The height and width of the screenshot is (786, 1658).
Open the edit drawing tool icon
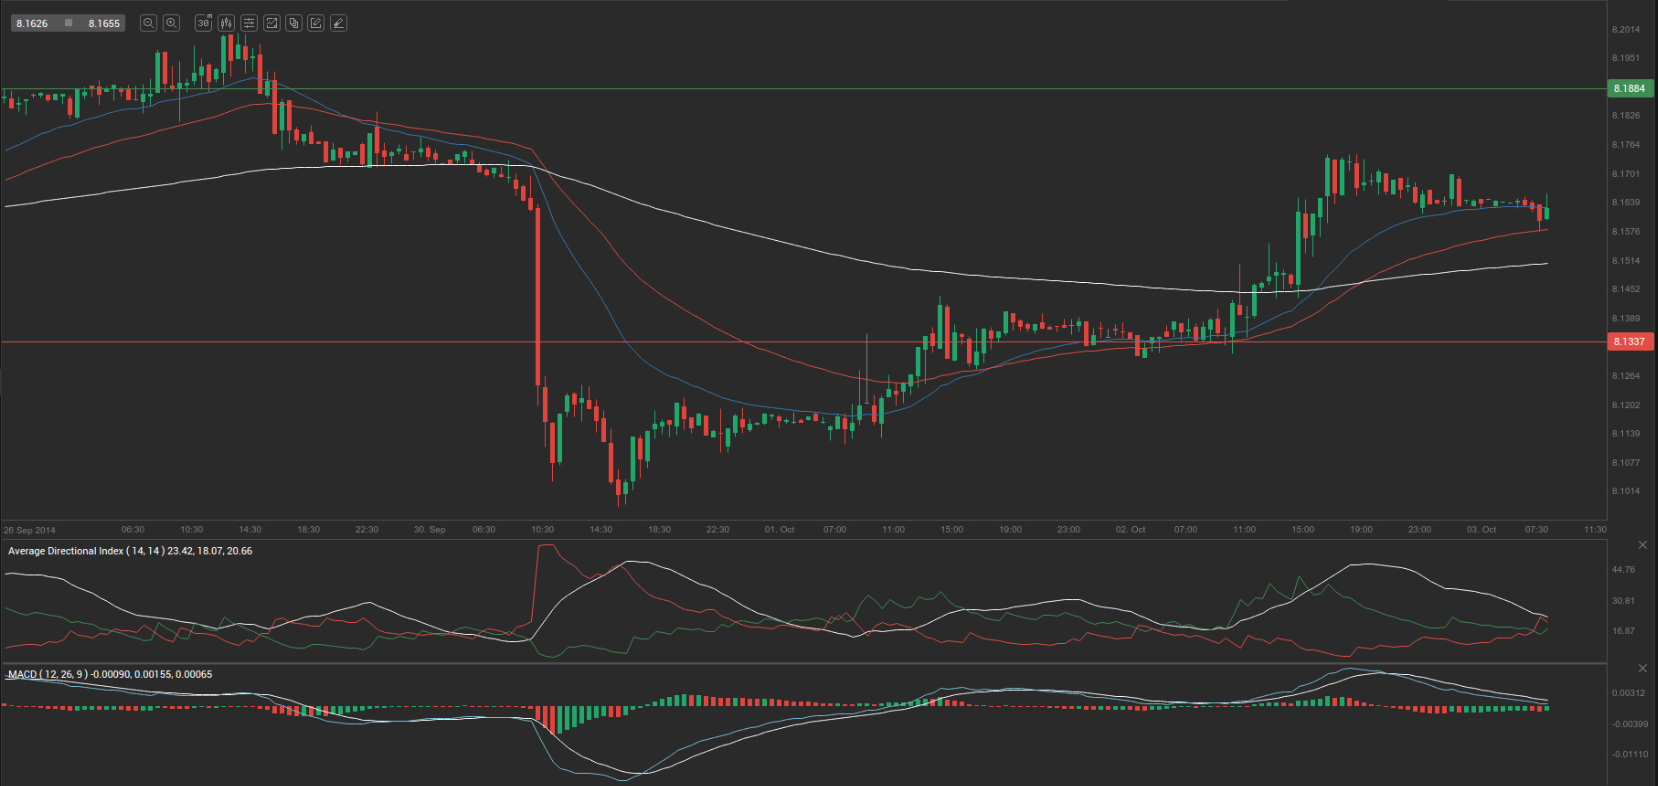click(316, 23)
